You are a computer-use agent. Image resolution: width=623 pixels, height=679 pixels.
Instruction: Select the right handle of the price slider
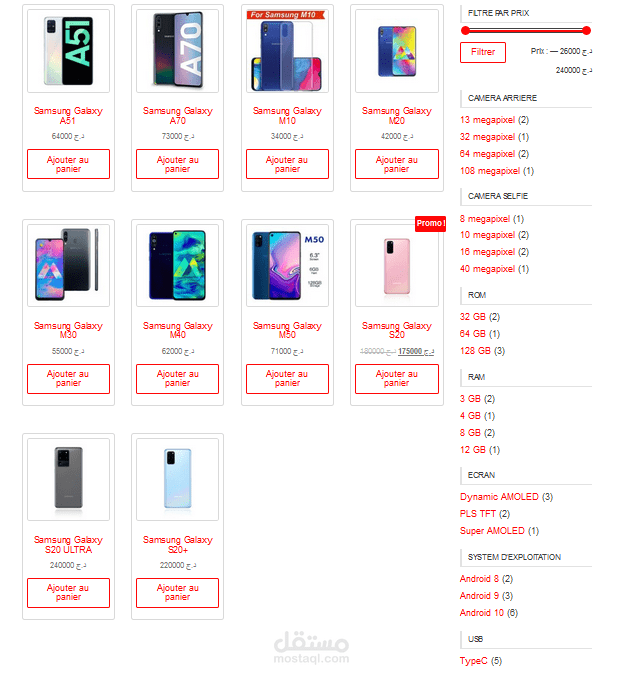[x=587, y=31]
